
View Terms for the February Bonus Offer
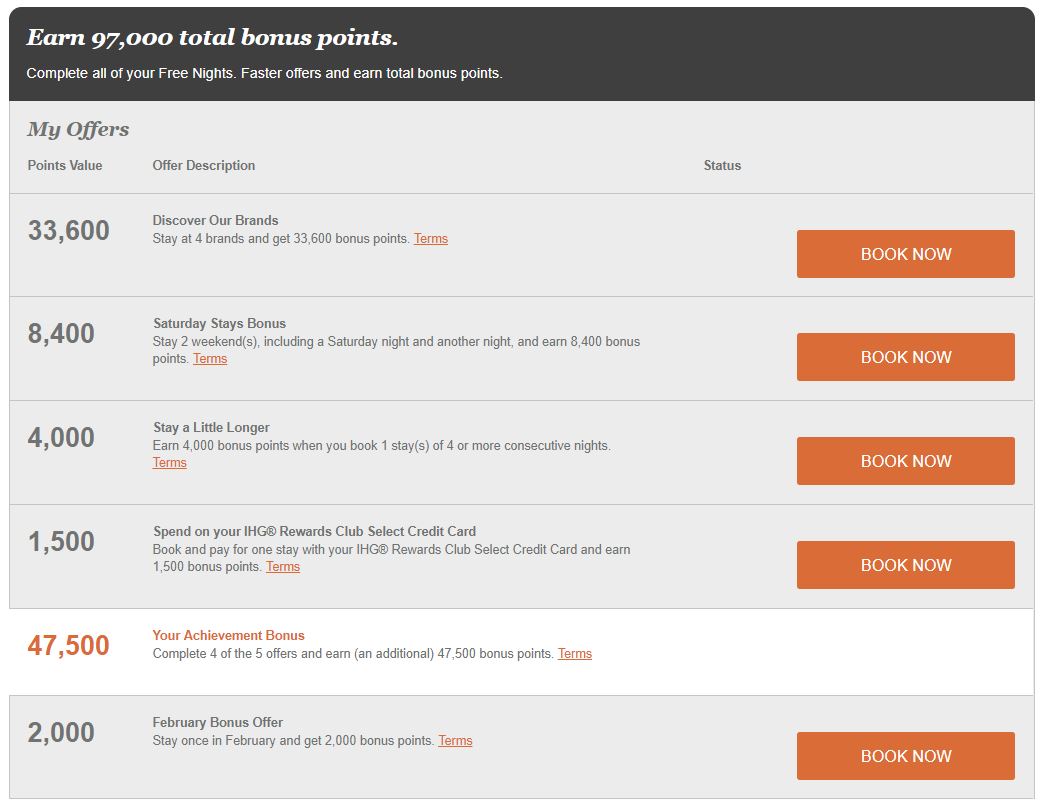455,741
